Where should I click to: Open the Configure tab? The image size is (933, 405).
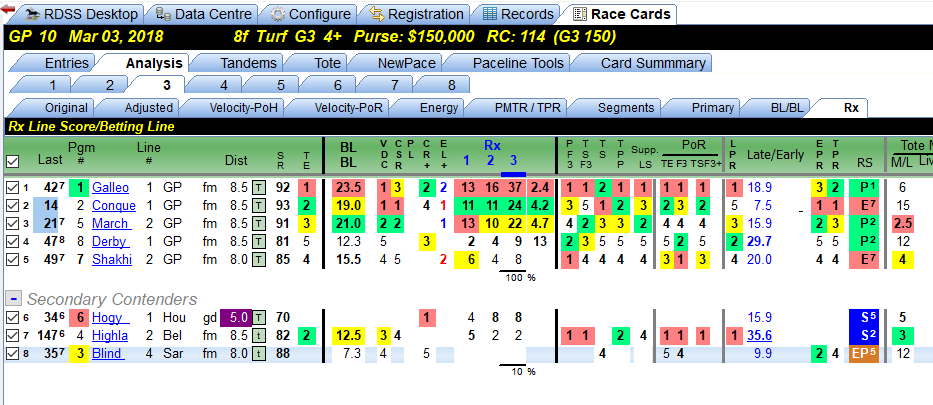coord(310,14)
